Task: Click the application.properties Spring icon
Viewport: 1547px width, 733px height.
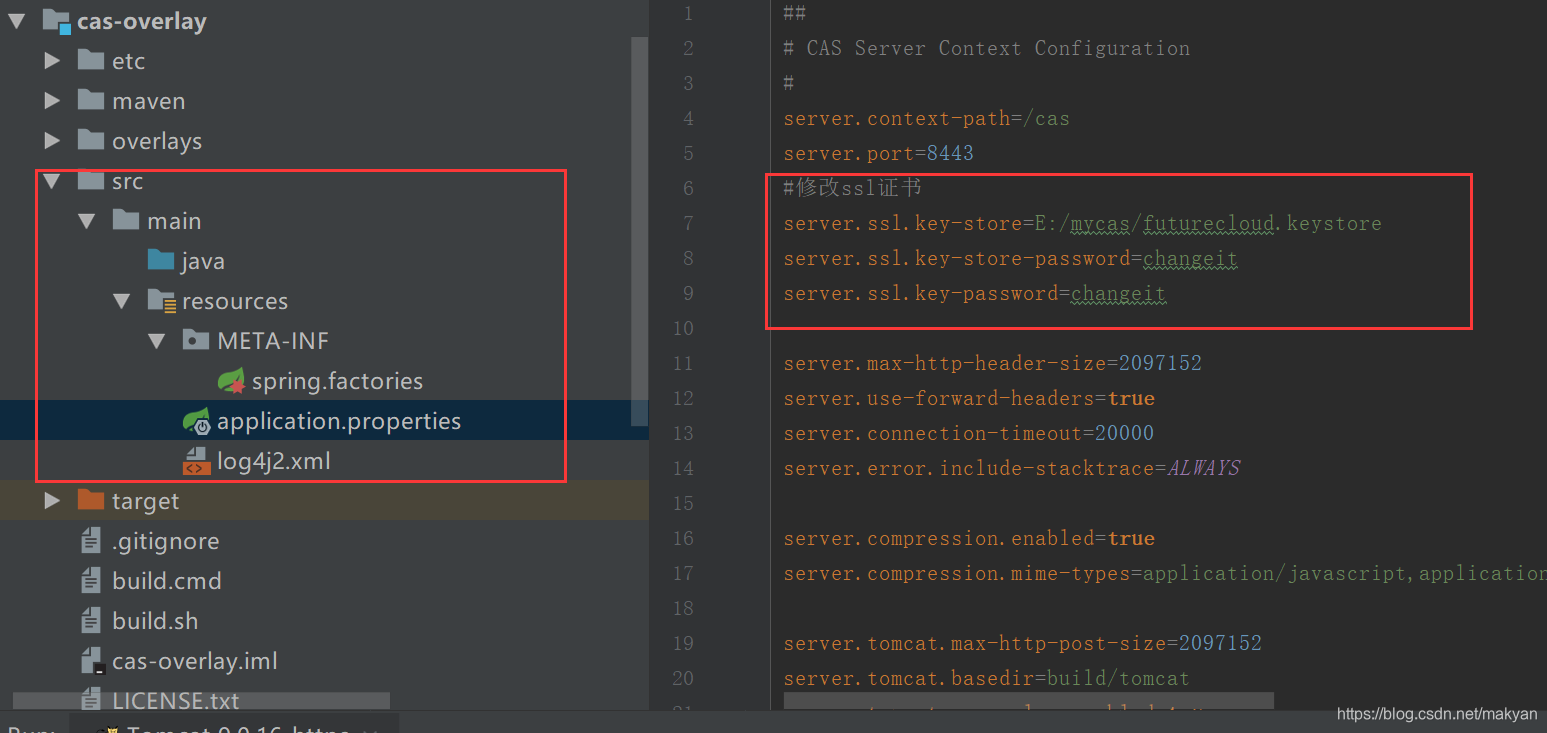Action: coord(196,421)
